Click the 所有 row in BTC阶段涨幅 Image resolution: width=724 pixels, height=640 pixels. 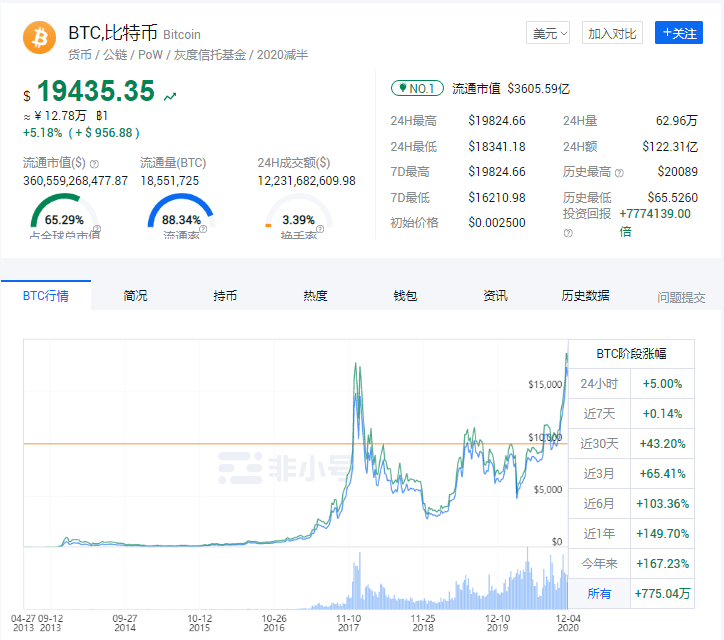coord(599,593)
